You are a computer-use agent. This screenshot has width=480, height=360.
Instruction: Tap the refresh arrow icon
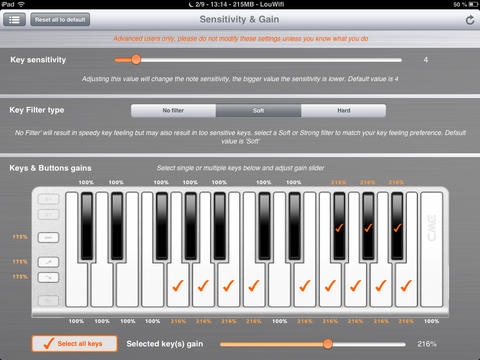click(x=470, y=20)
